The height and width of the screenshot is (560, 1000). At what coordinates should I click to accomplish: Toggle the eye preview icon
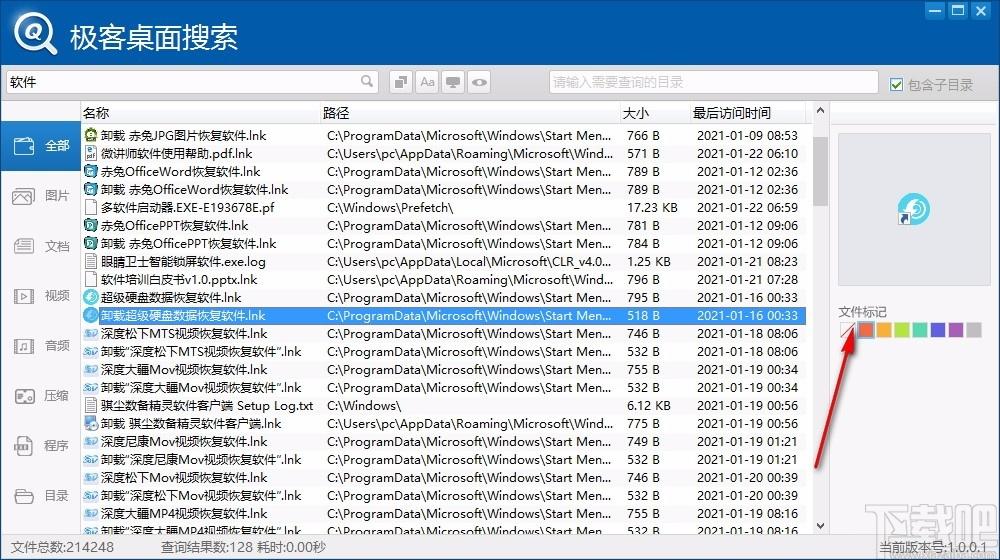tap(480, 82)
